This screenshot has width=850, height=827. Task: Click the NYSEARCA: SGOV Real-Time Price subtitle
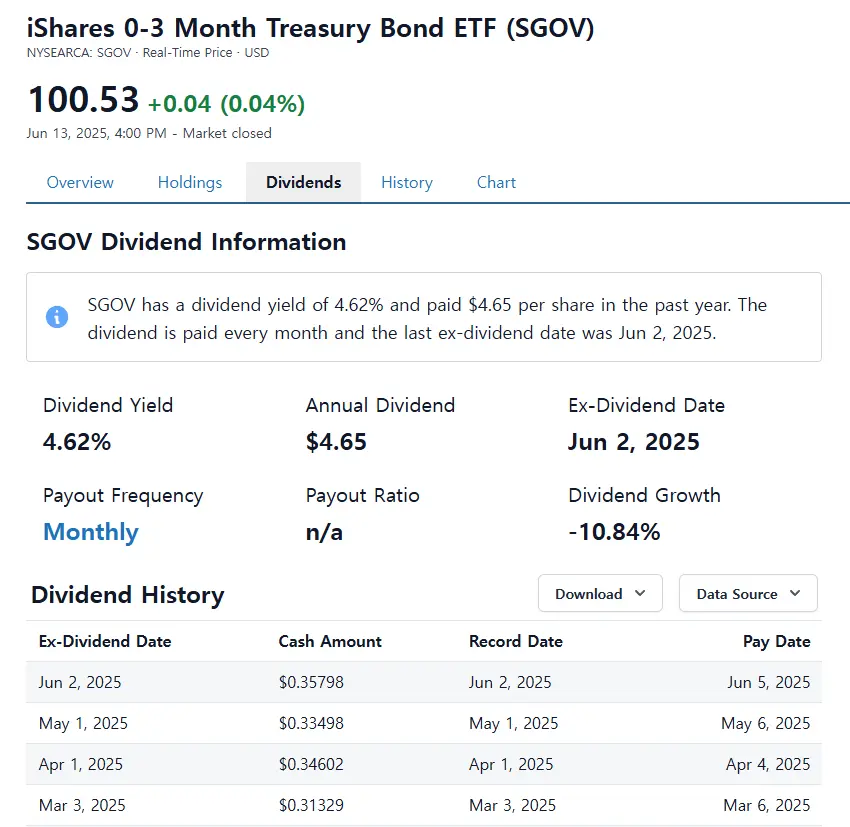tap(148, 53)
